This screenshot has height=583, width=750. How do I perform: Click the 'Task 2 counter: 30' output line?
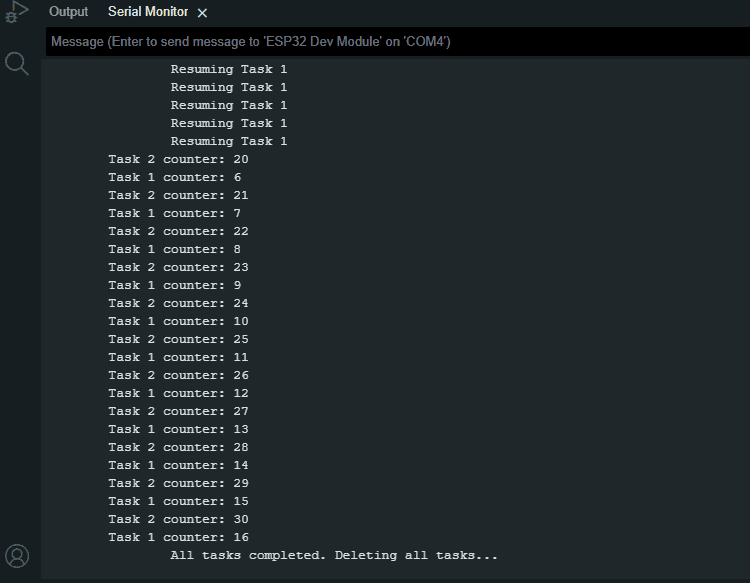[x=178, y=519]
